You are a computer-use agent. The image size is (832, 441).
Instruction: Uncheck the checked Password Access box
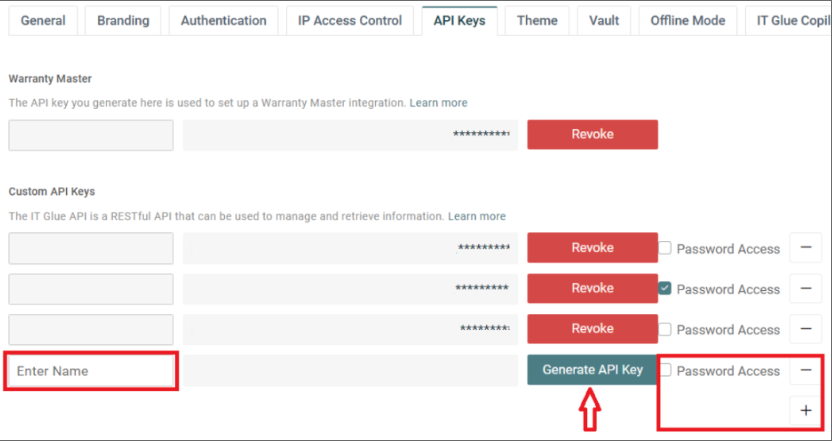pyautogui.click(x=665, y=288)
